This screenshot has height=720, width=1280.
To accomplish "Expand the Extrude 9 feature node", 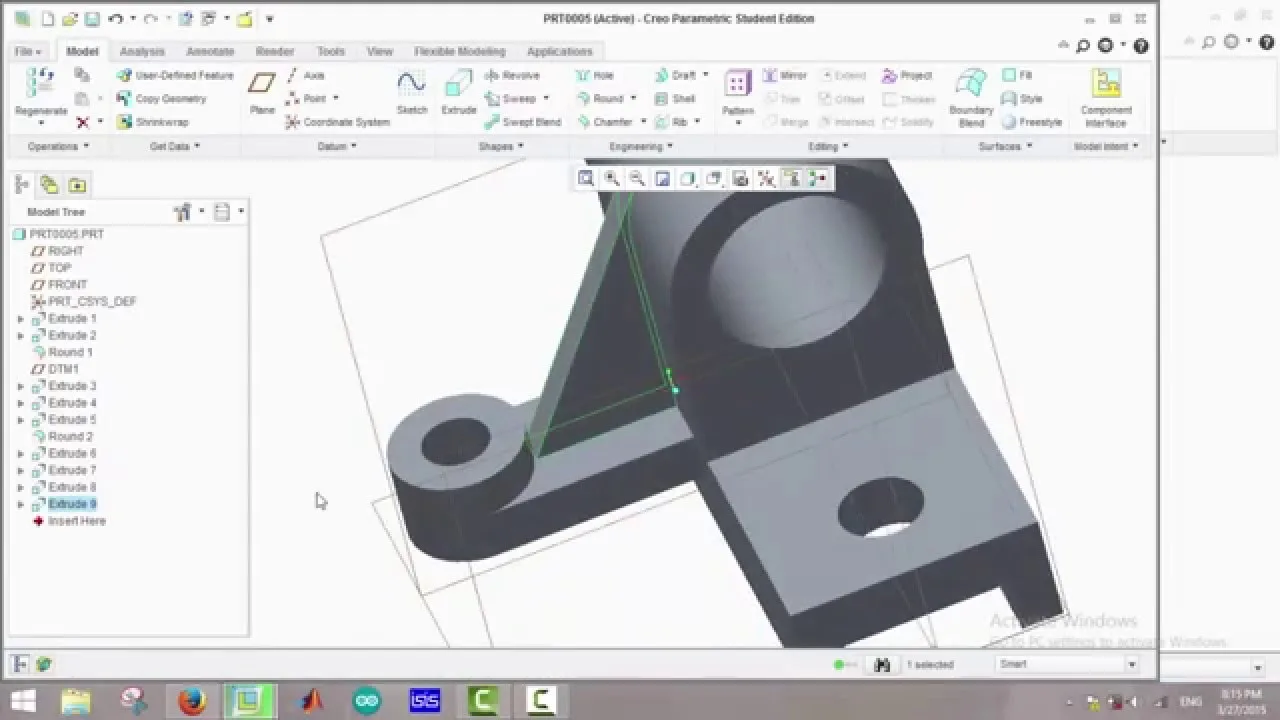I will 21,504.
